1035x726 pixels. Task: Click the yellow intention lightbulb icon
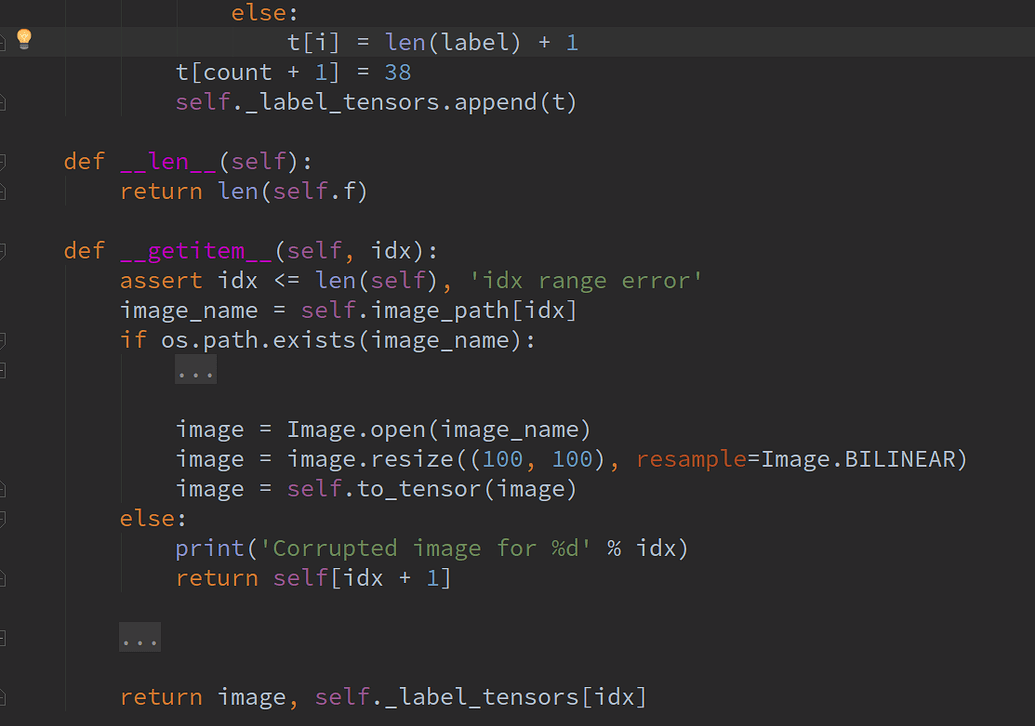point(24,41)
